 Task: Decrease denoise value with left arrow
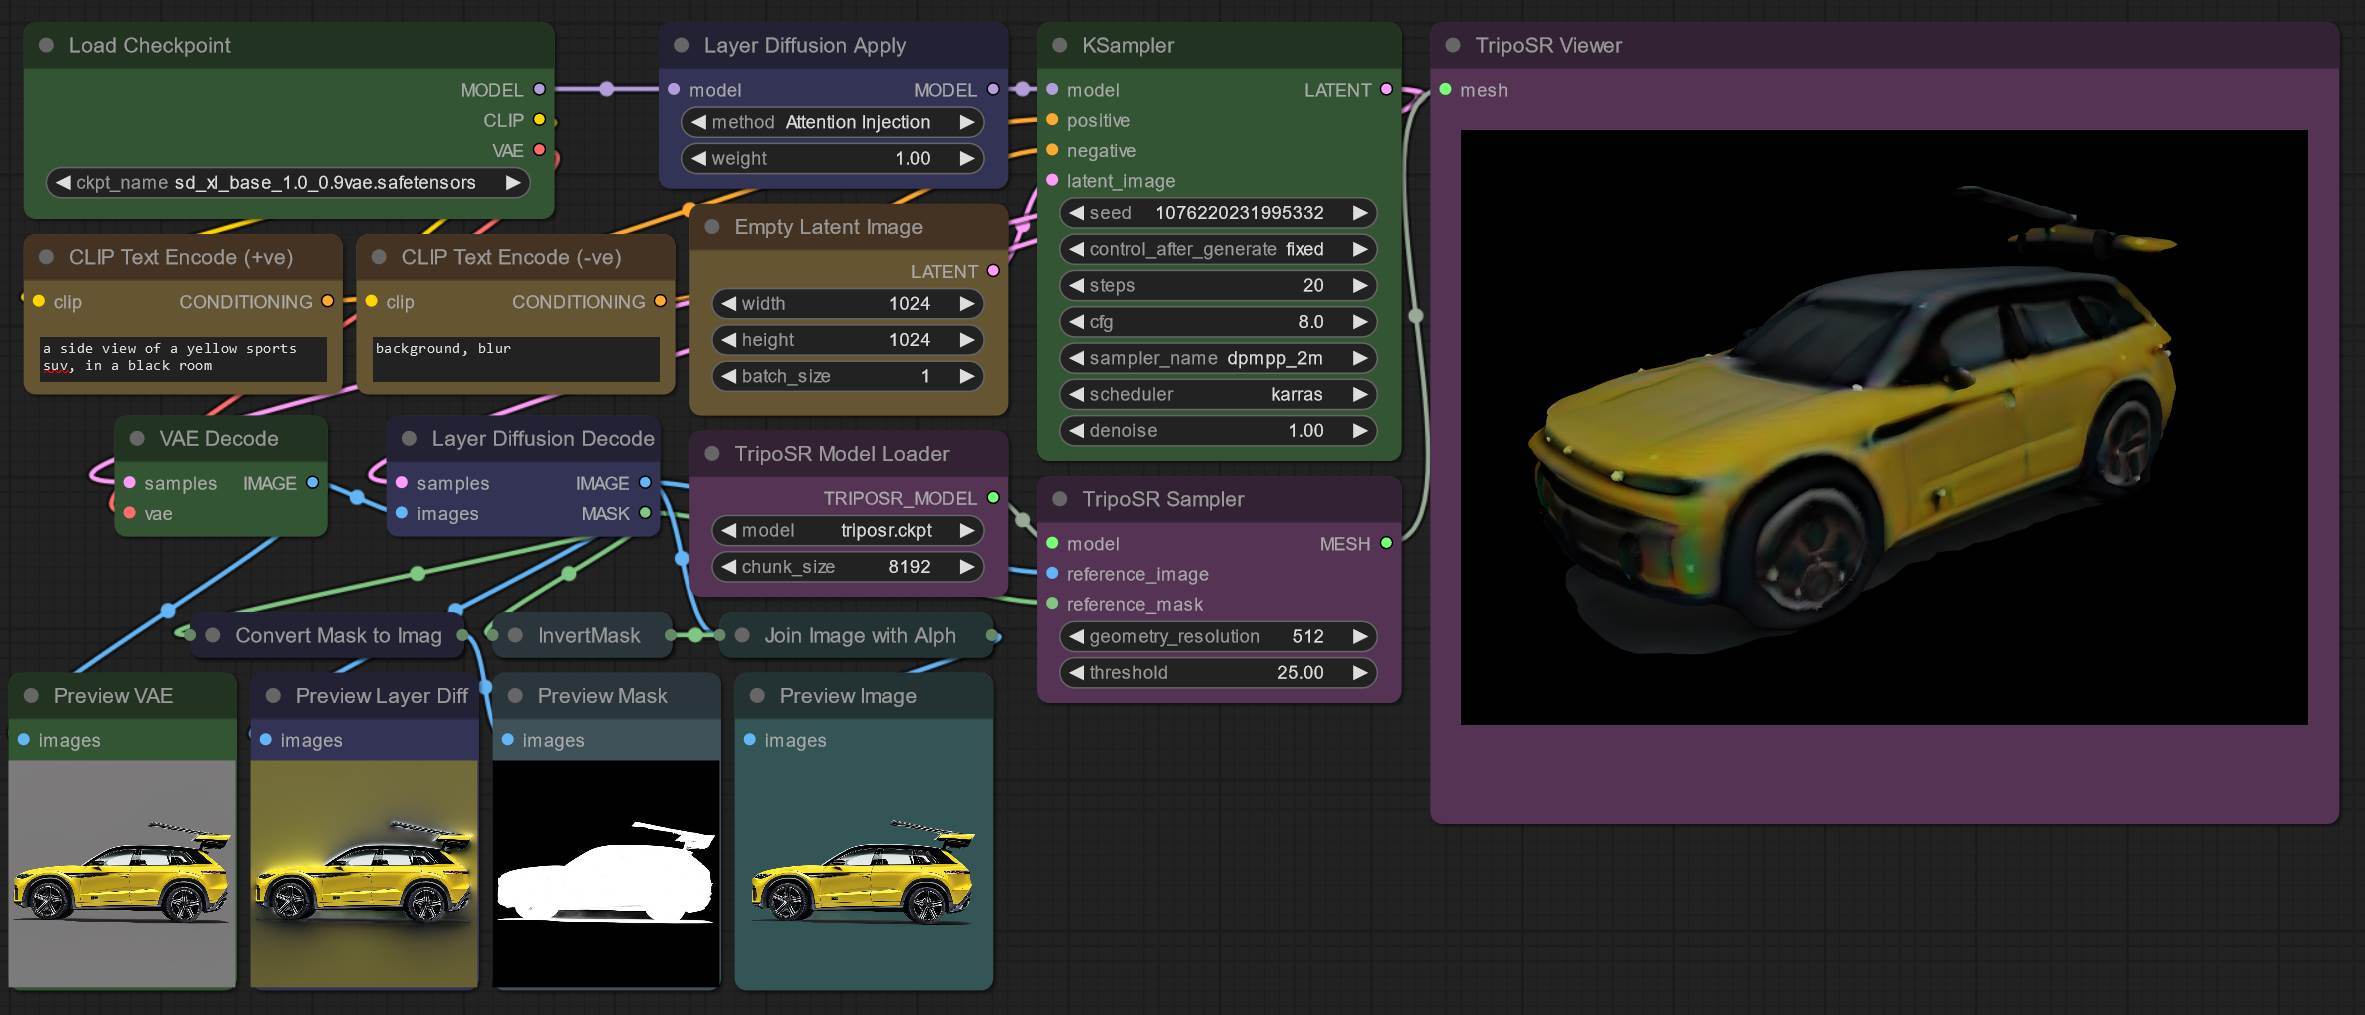tap(1076, 431)
